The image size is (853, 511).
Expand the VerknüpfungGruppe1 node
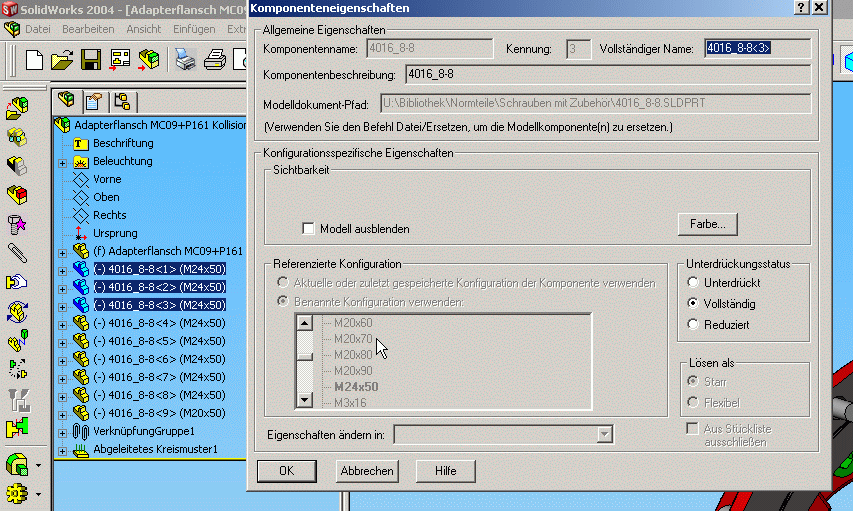63,433
